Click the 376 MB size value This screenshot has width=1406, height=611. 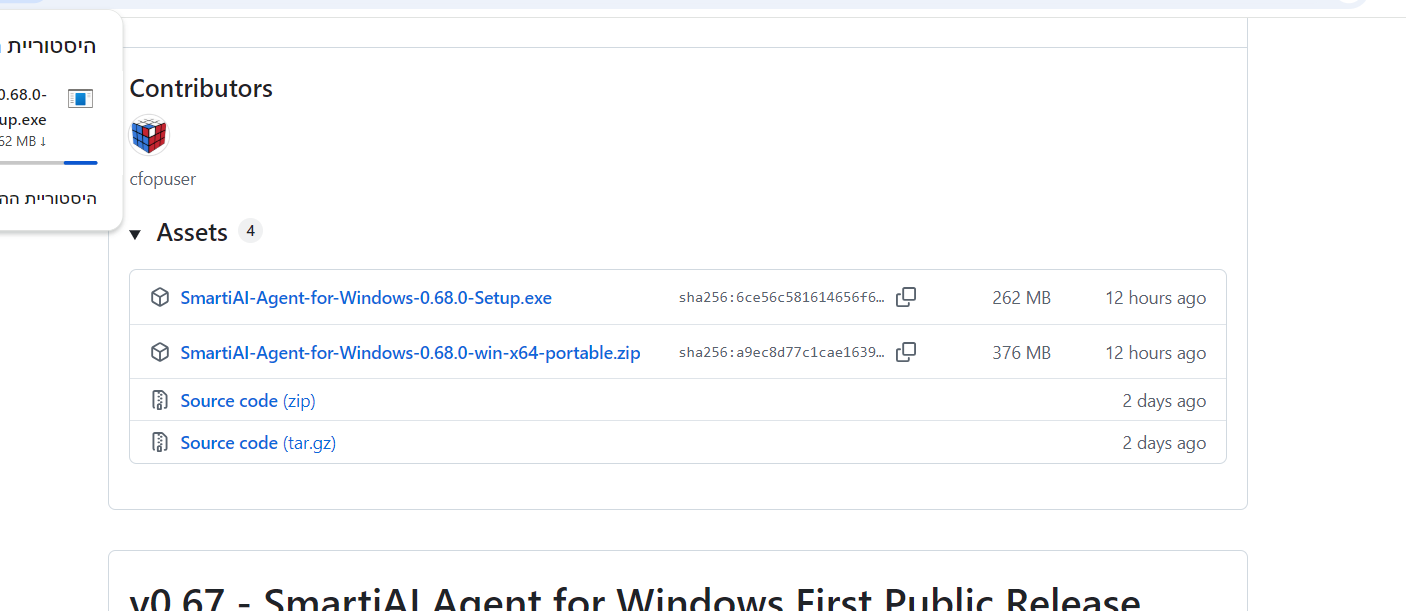(1021, 353)
